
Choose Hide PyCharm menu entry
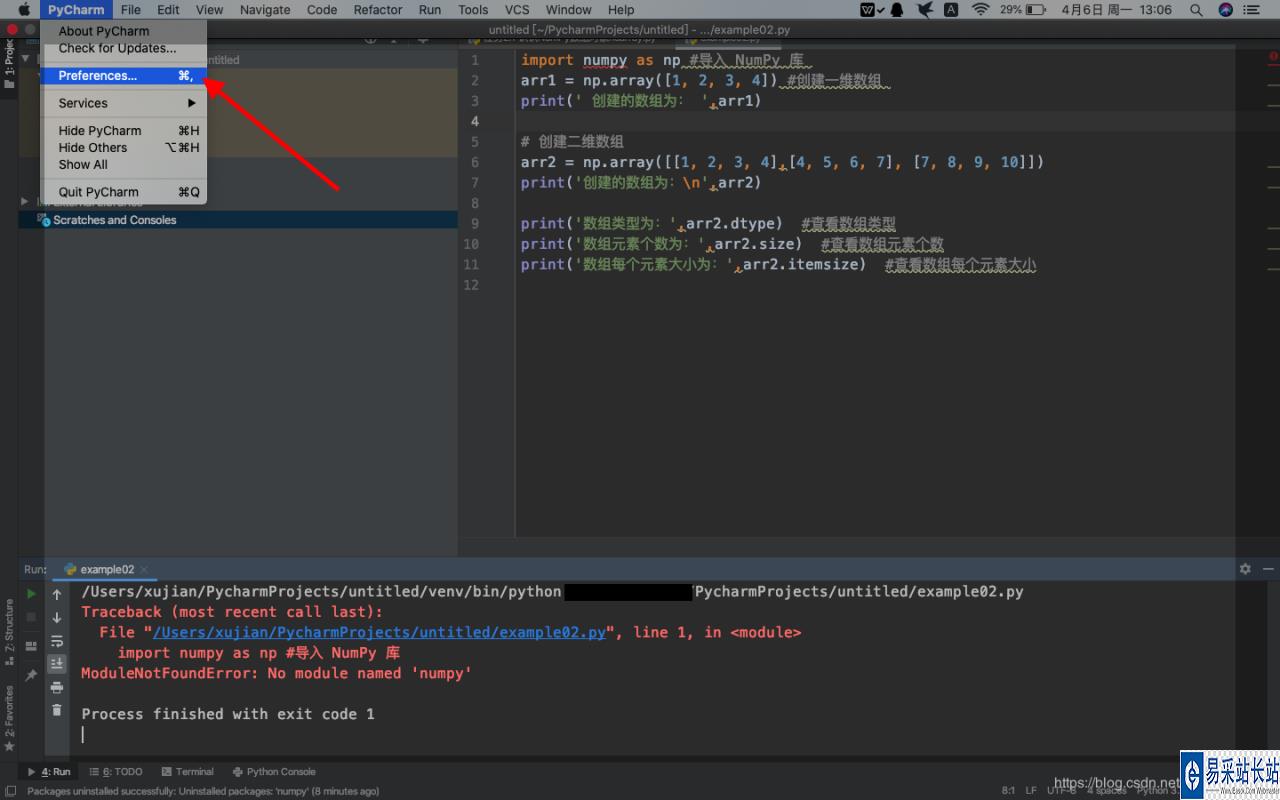pyautogui.click(x=123, y=130)
